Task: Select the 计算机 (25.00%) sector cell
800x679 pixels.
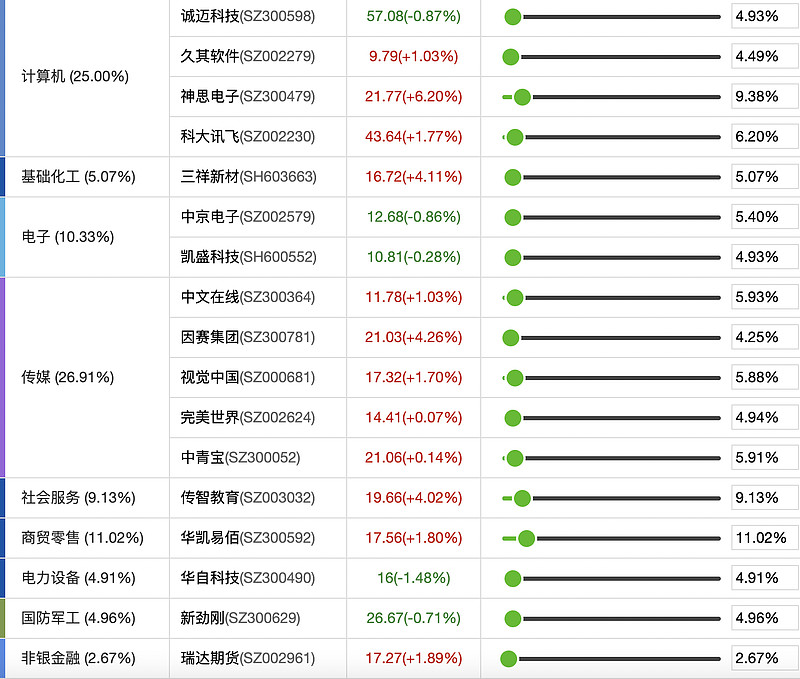Action: point(75,76)
